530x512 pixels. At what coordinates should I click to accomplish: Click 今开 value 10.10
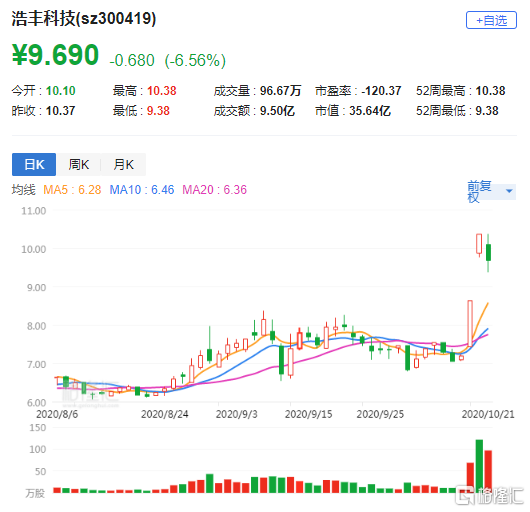coord(61,91)
